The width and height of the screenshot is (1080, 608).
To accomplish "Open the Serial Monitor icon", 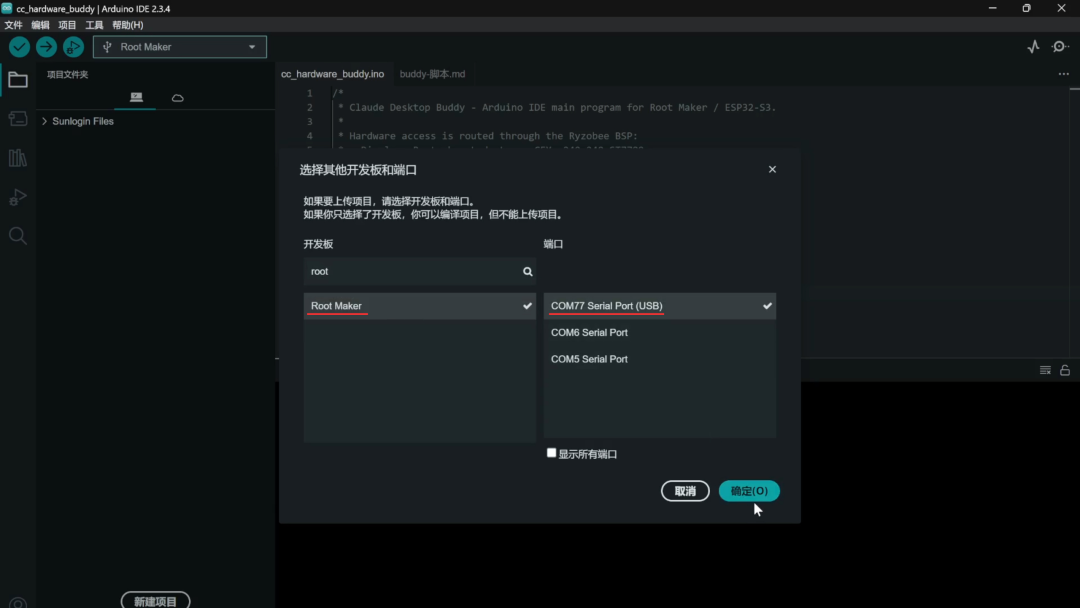I will tap(1060, 47).
